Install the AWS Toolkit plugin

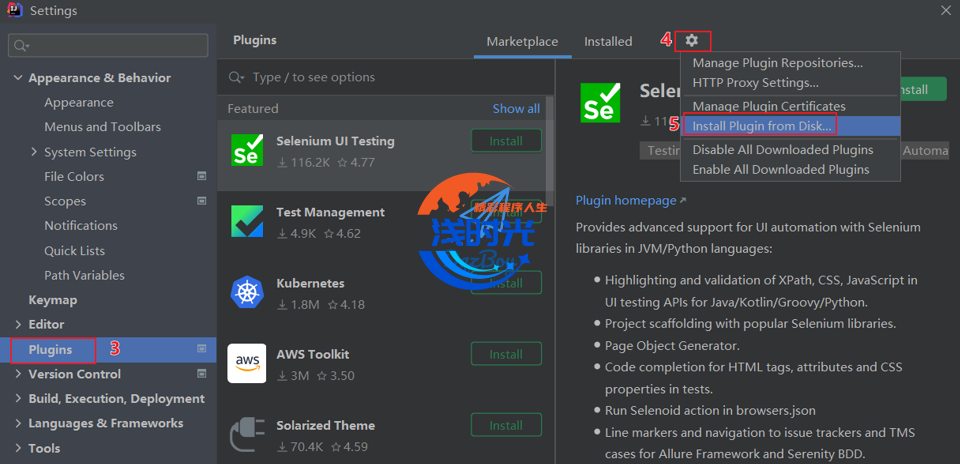tap(506, 354)
